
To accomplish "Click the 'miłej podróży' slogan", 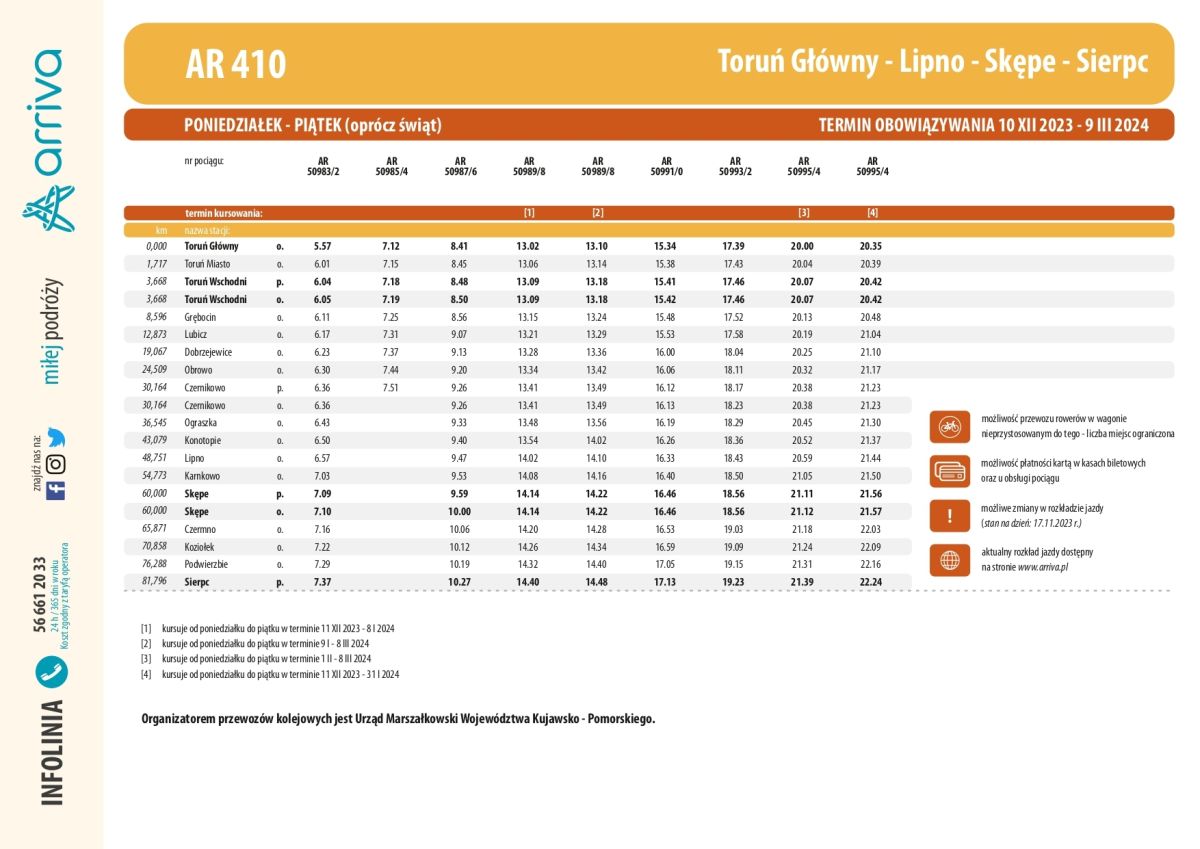I will [x=52, y=331].
